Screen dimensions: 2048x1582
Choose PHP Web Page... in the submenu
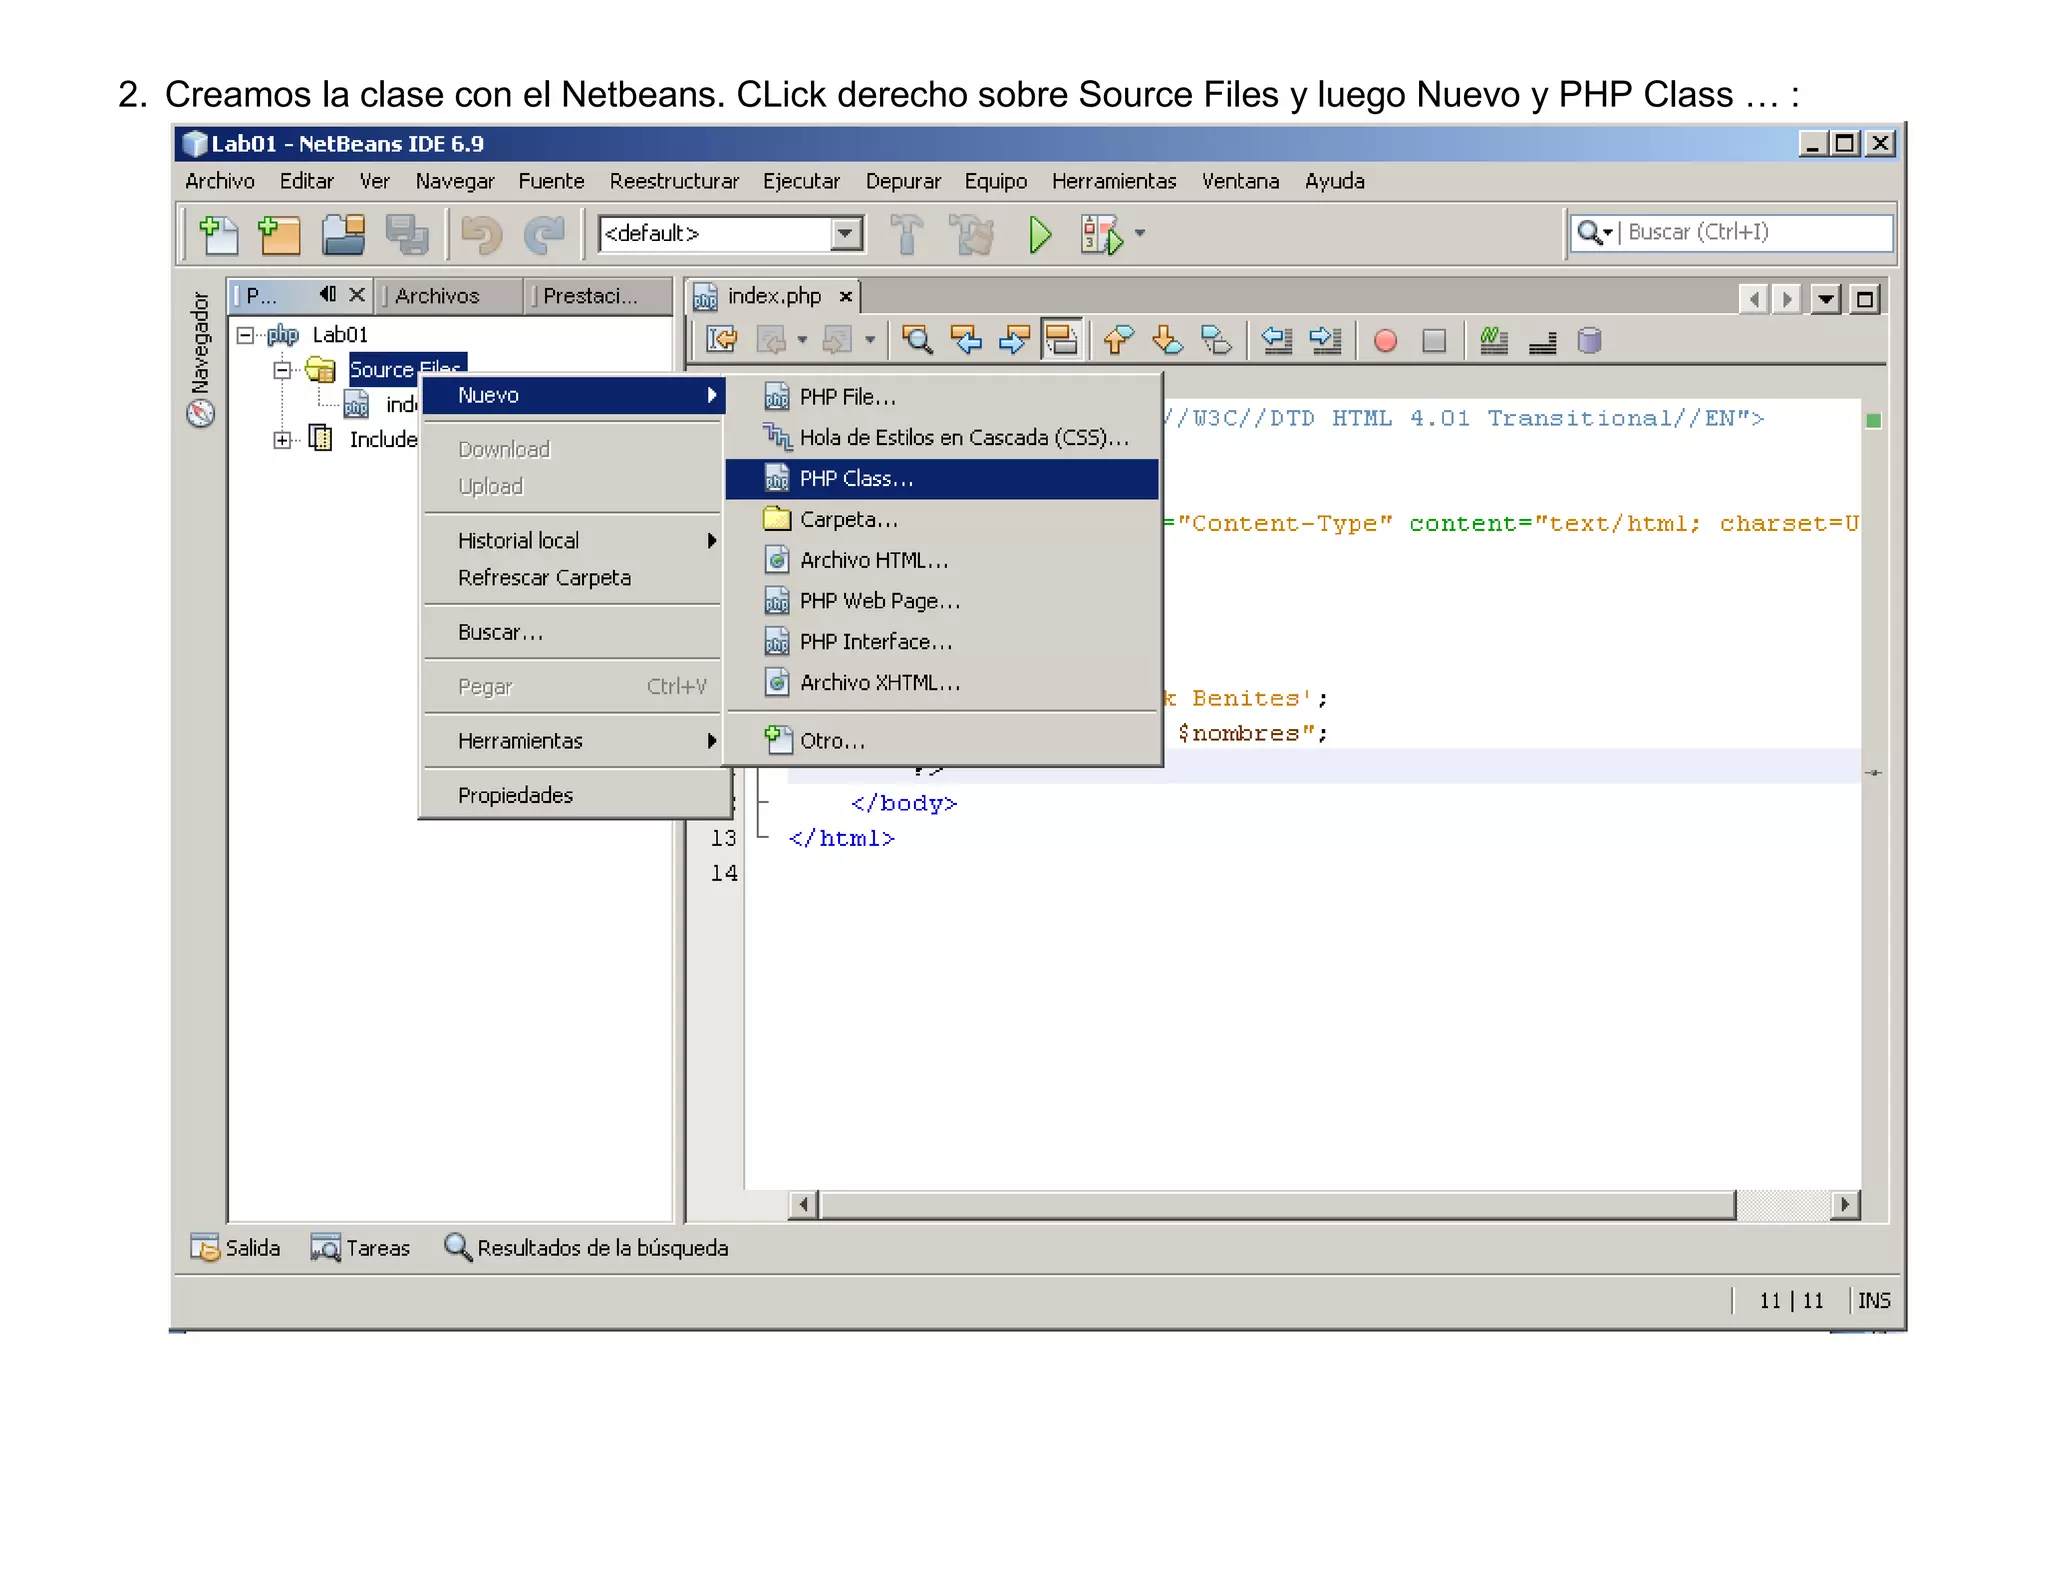942,601
